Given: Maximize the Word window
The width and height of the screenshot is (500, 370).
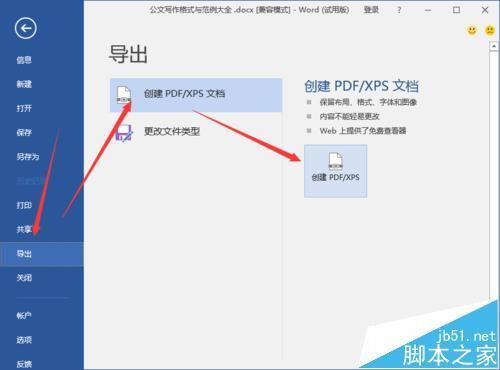Looking at the screenshot, I should pyautogui.click(x=456, y=10).
